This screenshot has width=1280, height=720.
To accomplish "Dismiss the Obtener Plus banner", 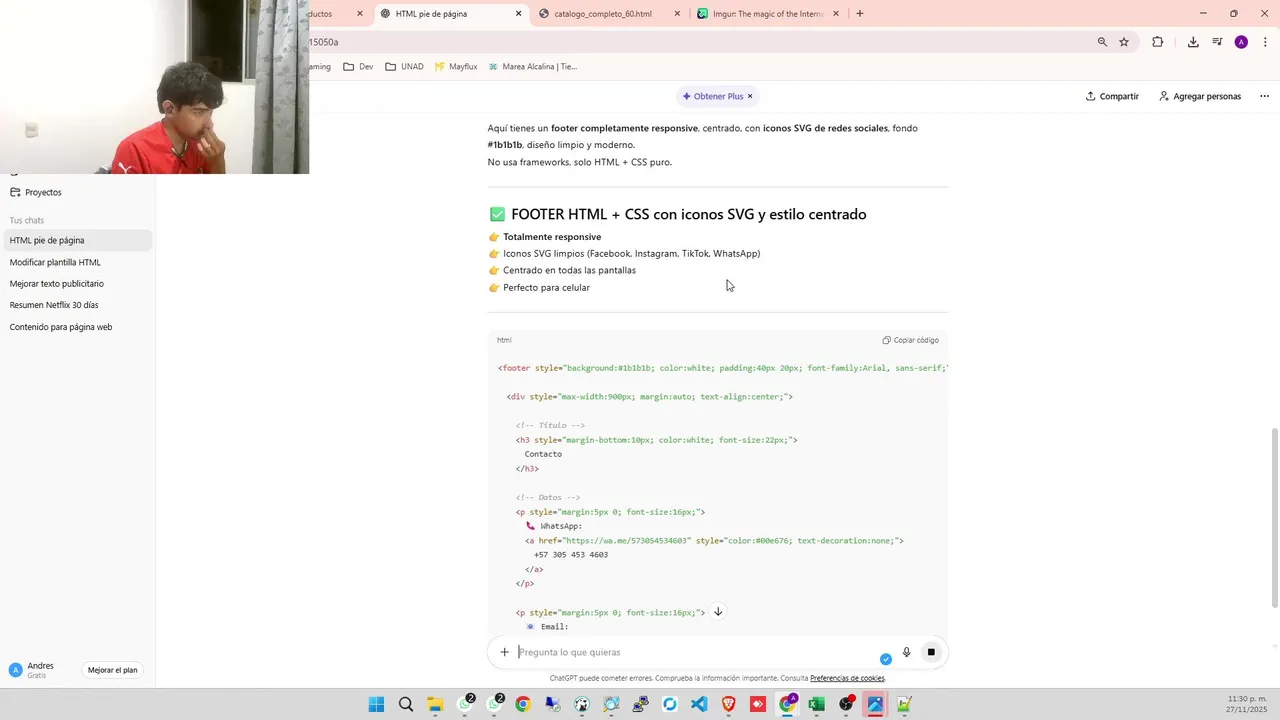I will pos(750,96).
